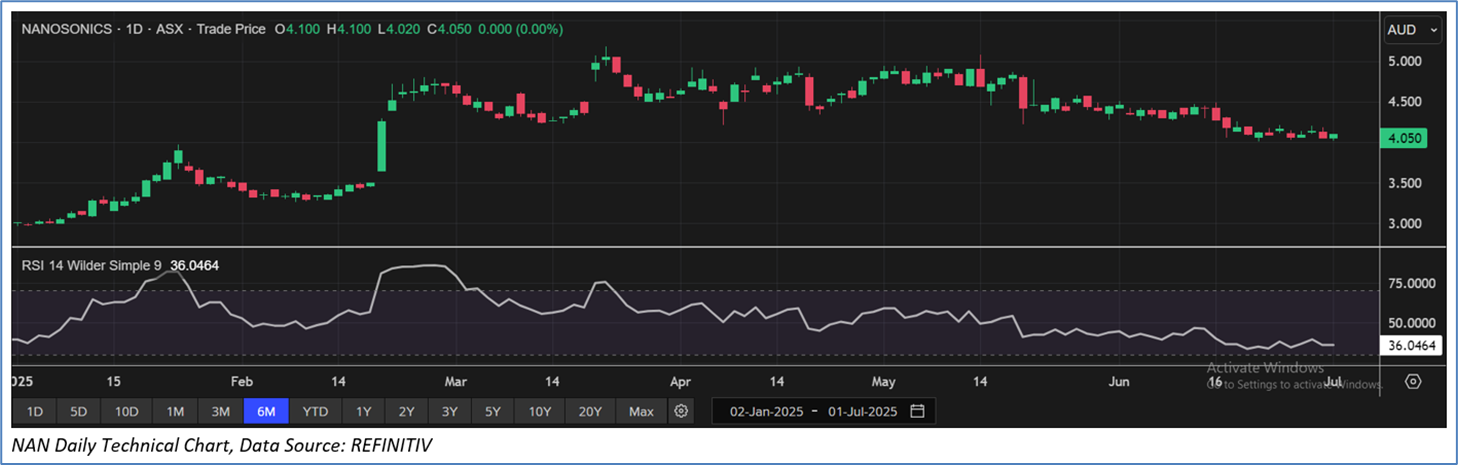Viewport: 1458px width, 465px height.
Task: Click the 4.050 current price tag
Action: pos(1404,138)
